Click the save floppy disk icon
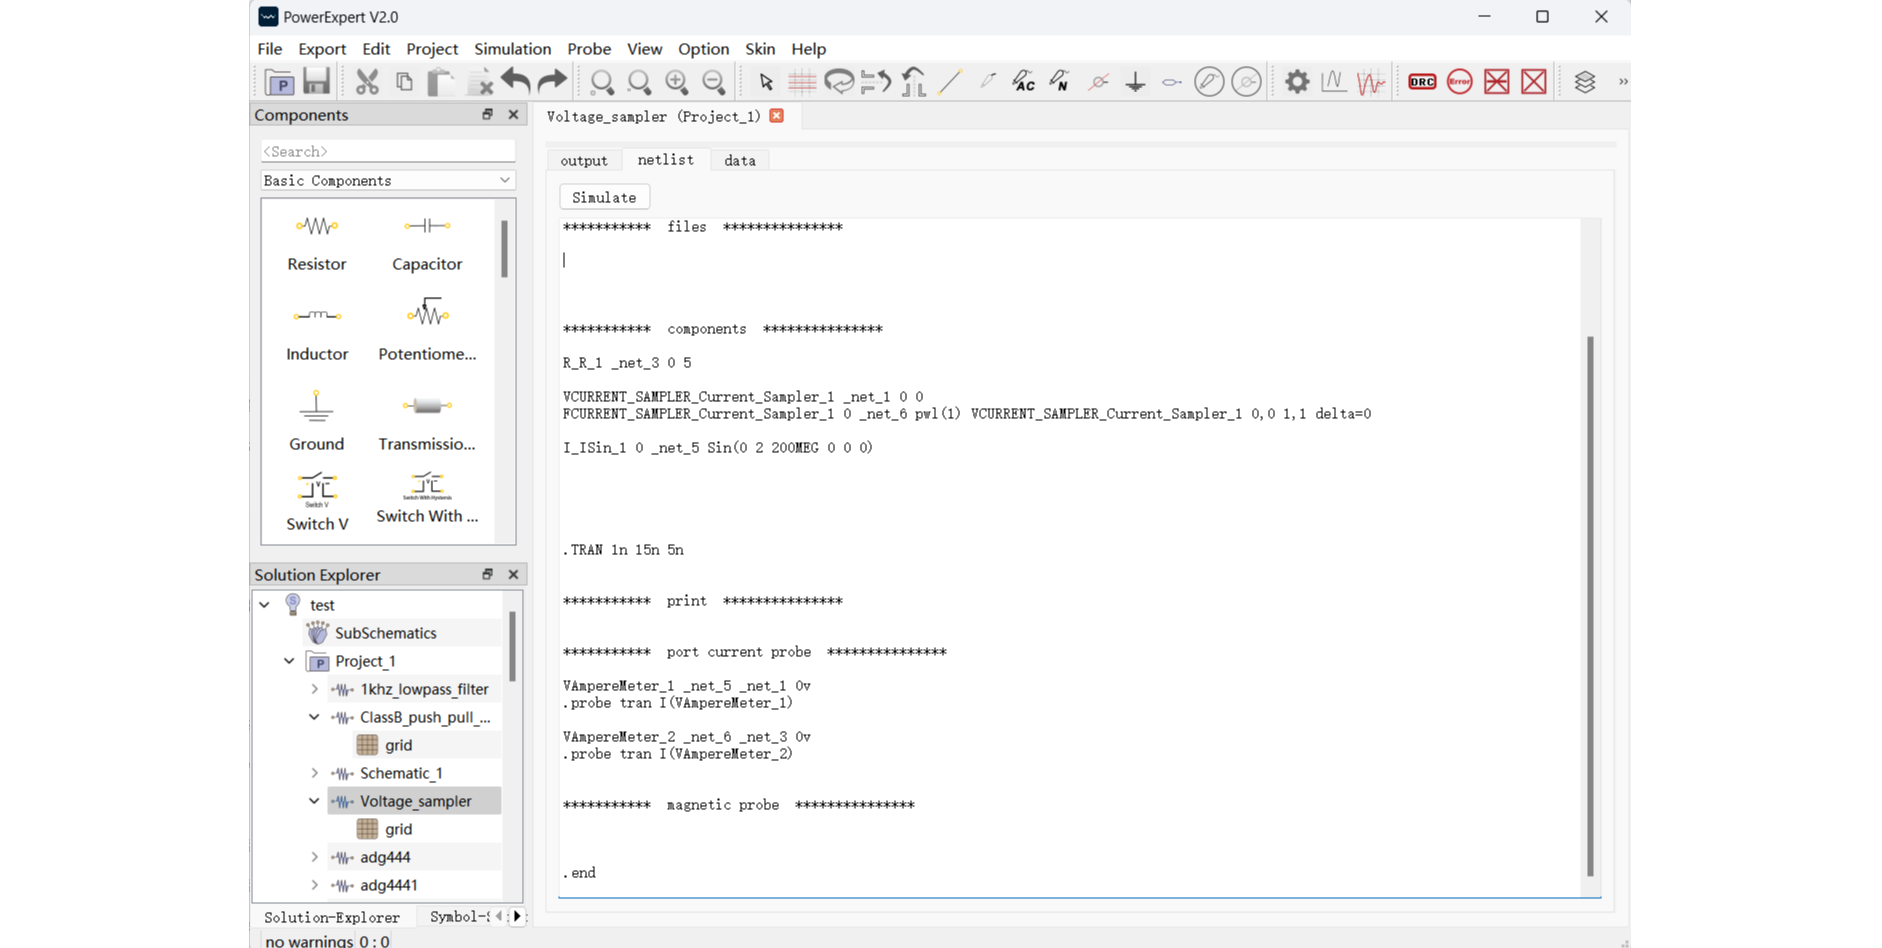The image size is (1882, 948). pos(317,82)
